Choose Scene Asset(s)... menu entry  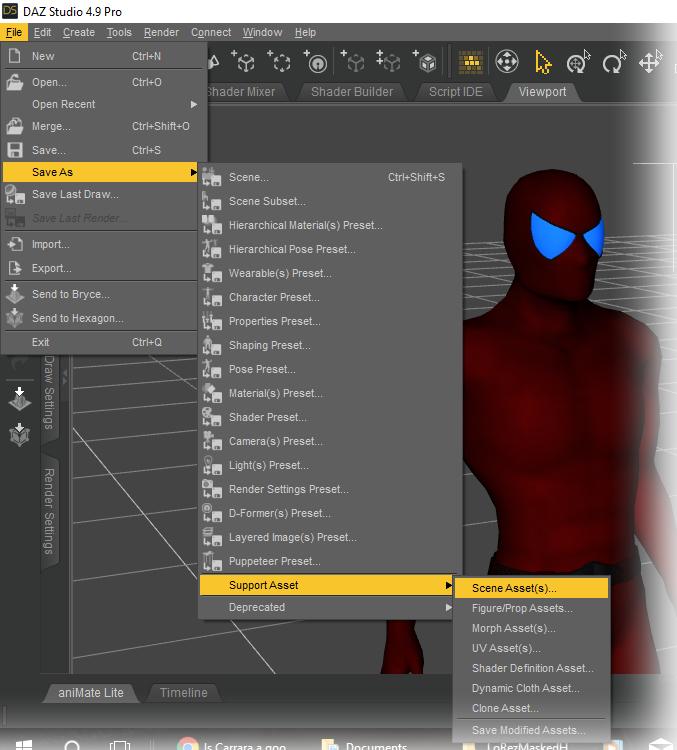click(531, 588)
